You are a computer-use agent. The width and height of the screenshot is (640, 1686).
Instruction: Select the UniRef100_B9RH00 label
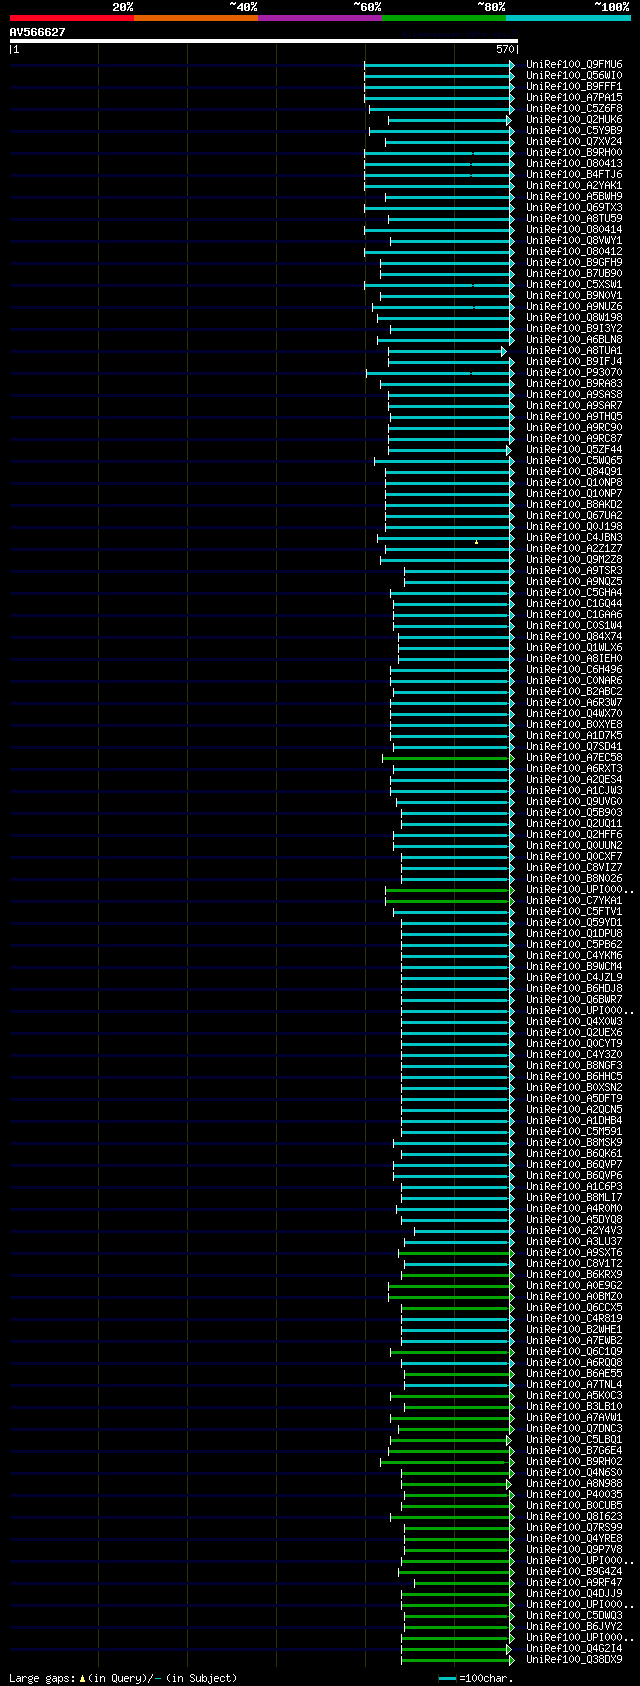tap(574, 152)
